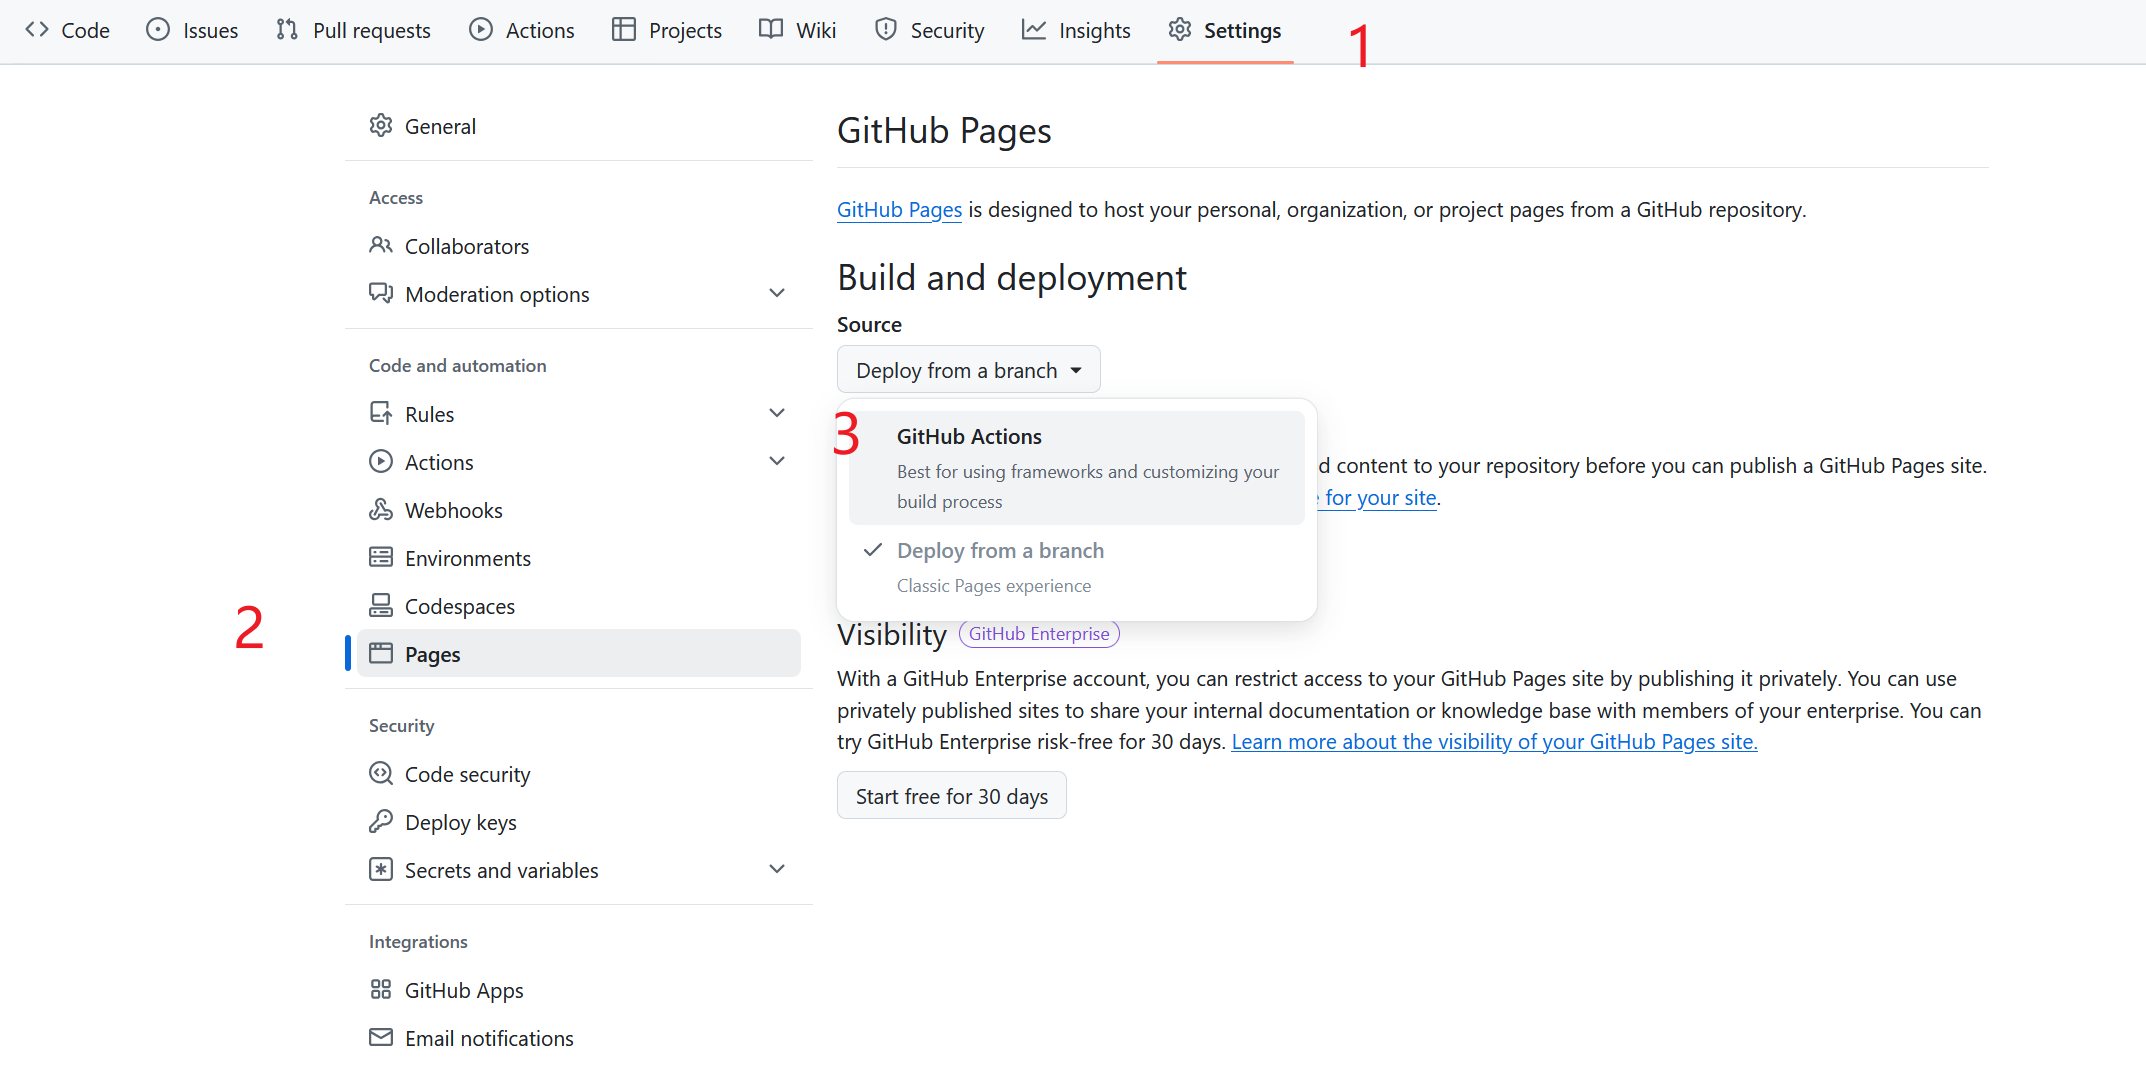Select the Deploy keys key icon
The width and height of the screenshot is (2146, 1068).
pyautogui.click(x=381, y=822)
